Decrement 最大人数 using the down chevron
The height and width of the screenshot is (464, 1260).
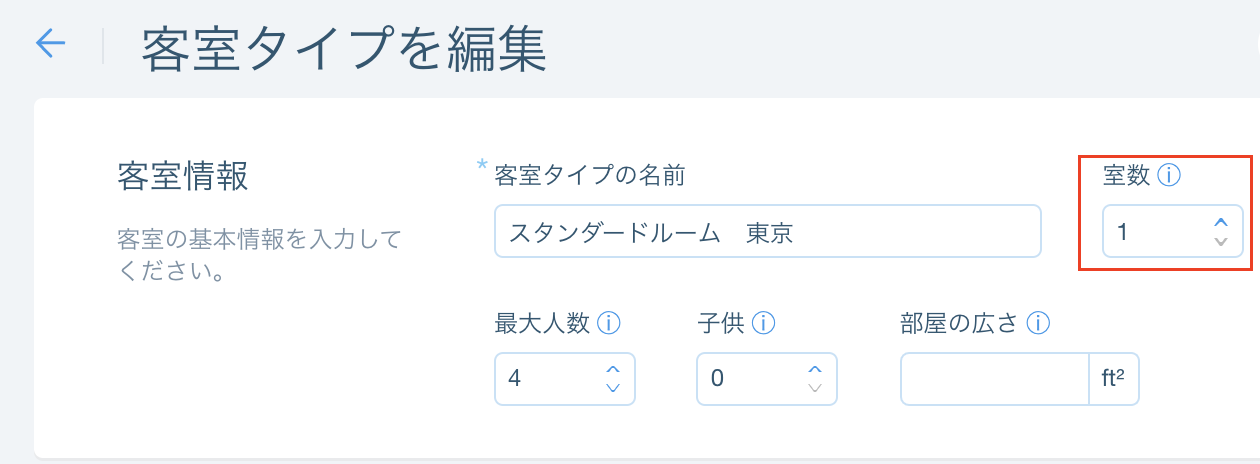[613, 387]
